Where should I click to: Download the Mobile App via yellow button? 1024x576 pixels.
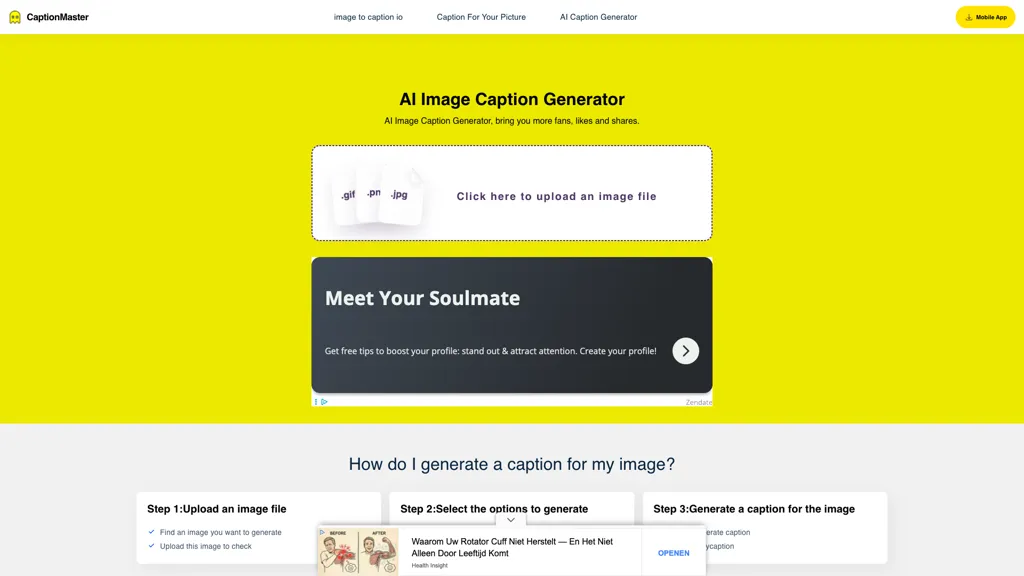(x=985, y=17)
